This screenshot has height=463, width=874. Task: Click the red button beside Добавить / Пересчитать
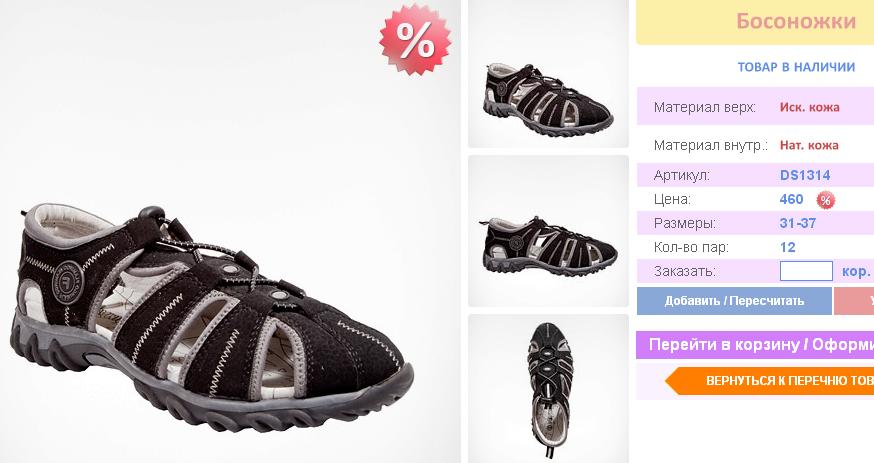854,301
